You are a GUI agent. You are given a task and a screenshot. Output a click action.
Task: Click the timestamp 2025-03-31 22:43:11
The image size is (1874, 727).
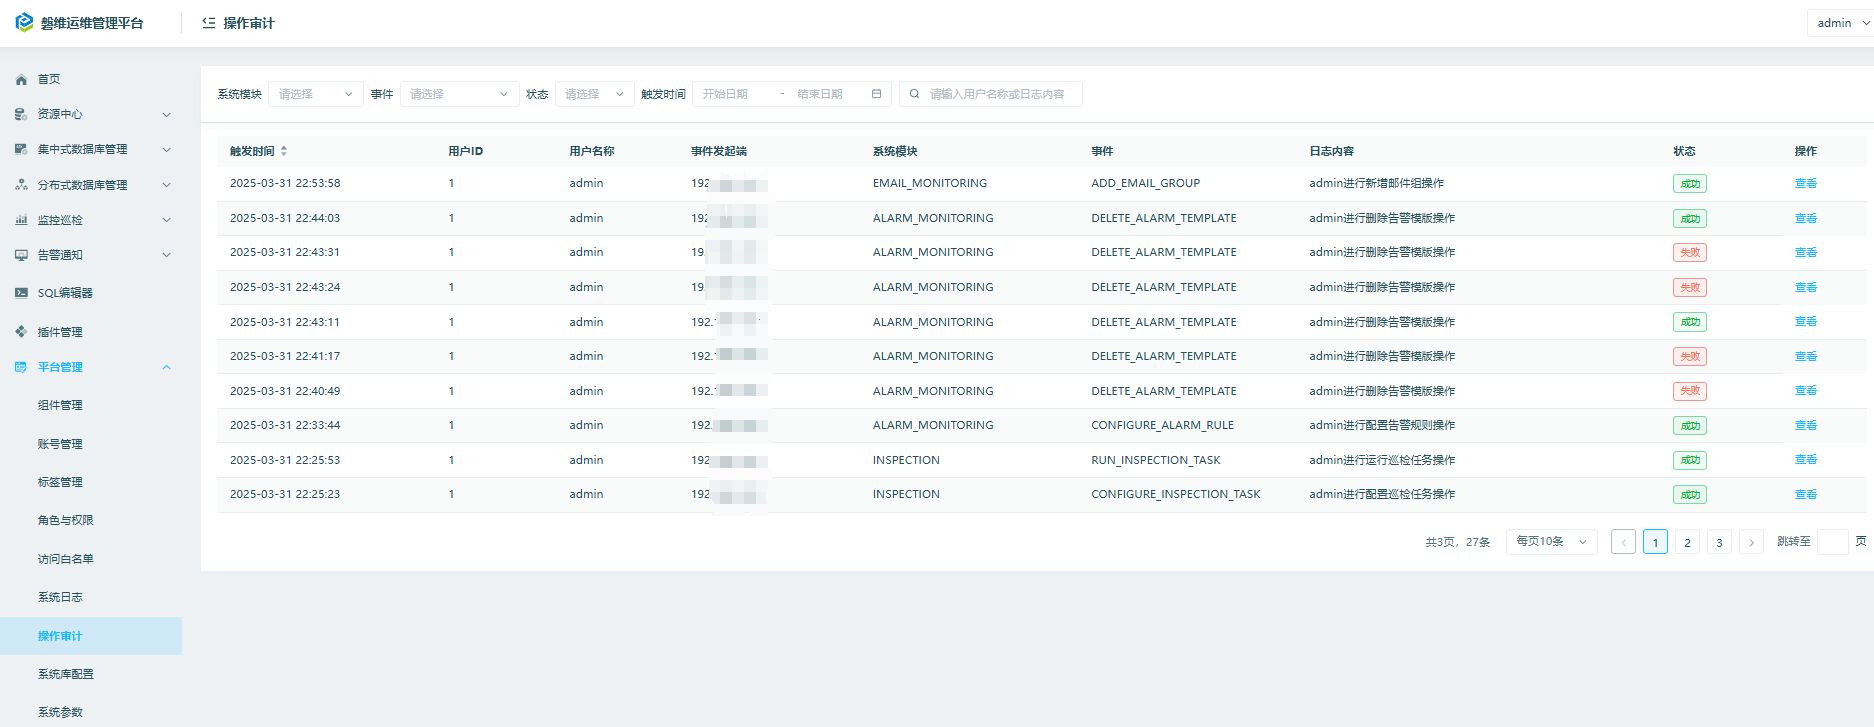(x=285, y=322)
